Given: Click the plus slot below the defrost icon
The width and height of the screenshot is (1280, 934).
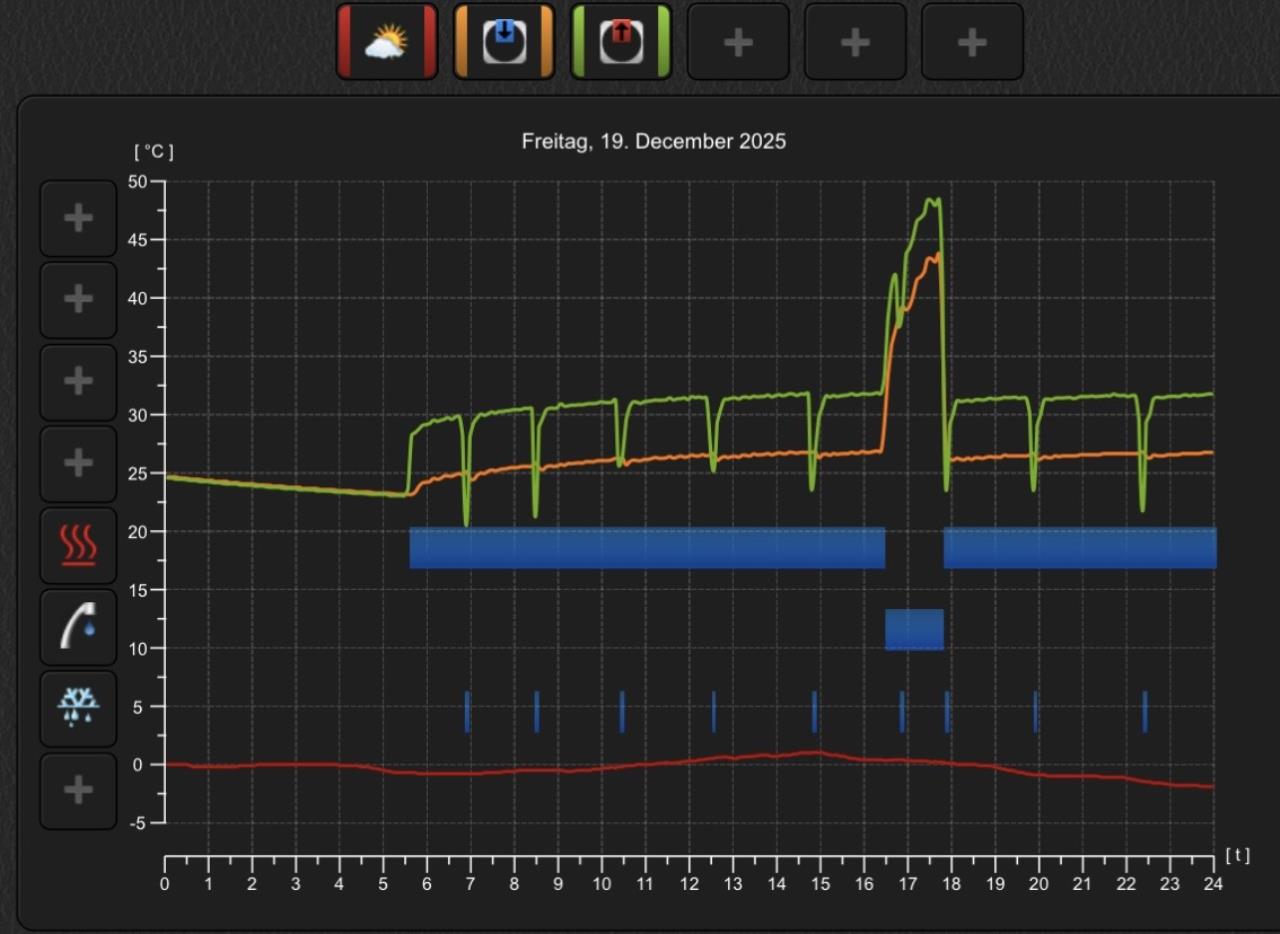Looking at the screenshot, I should point(78,791).
